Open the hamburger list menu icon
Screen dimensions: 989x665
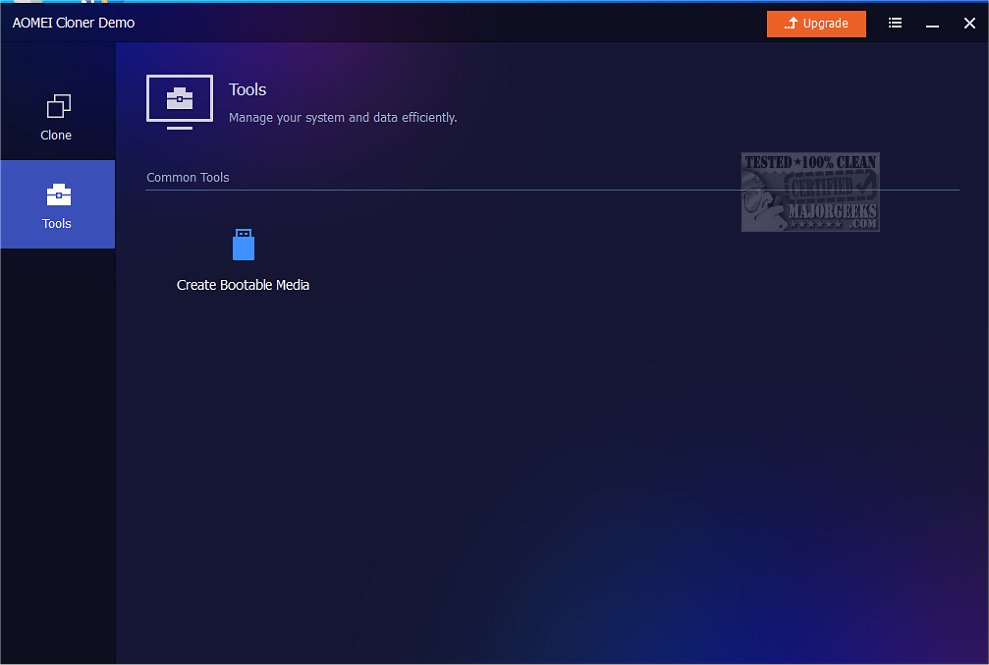894,23
